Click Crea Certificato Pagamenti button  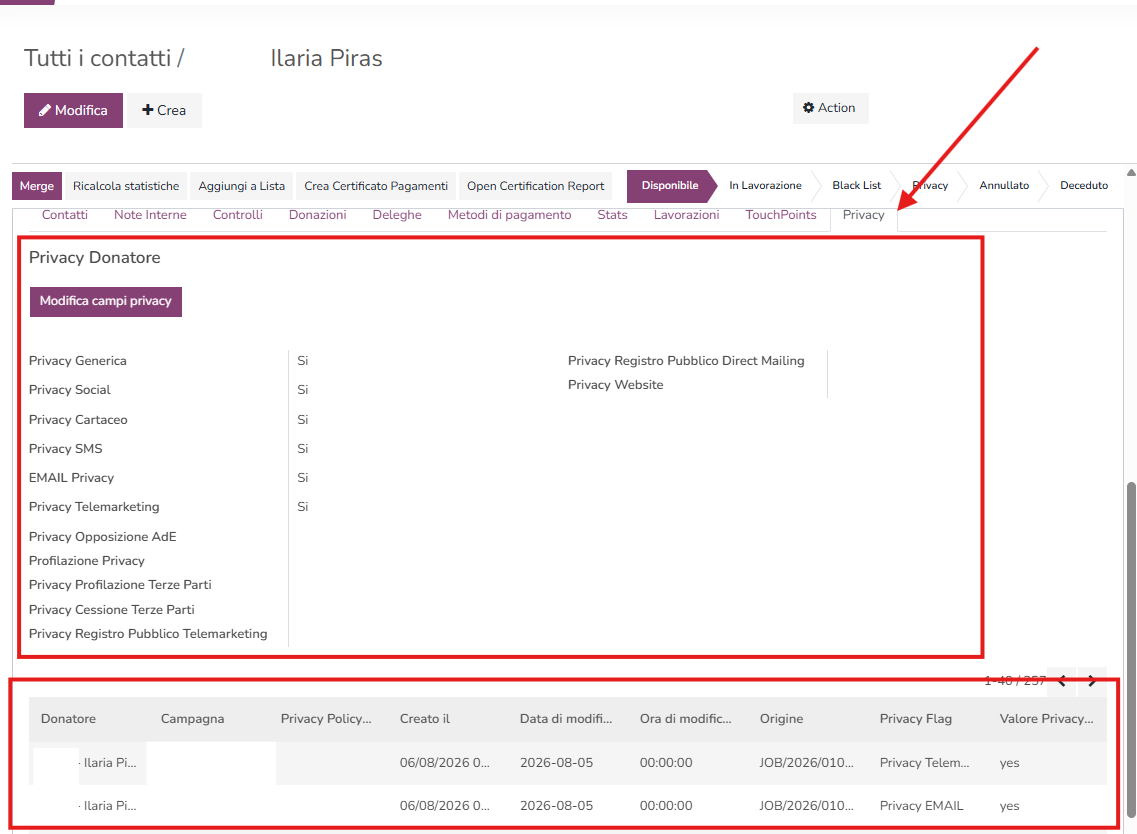[x=376, y=186]
